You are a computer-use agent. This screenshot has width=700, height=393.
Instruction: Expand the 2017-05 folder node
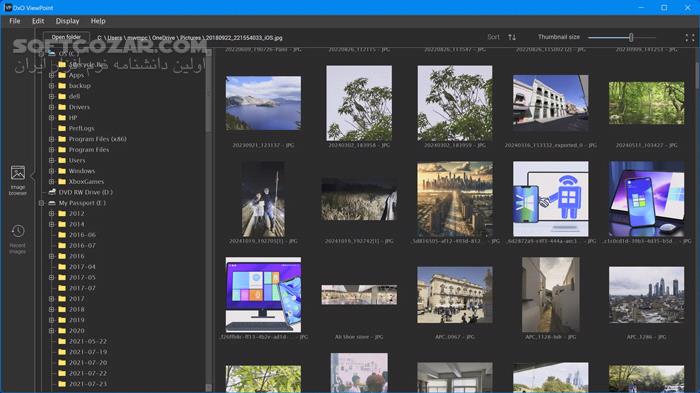pyautogui.click(x=51, y=277)
